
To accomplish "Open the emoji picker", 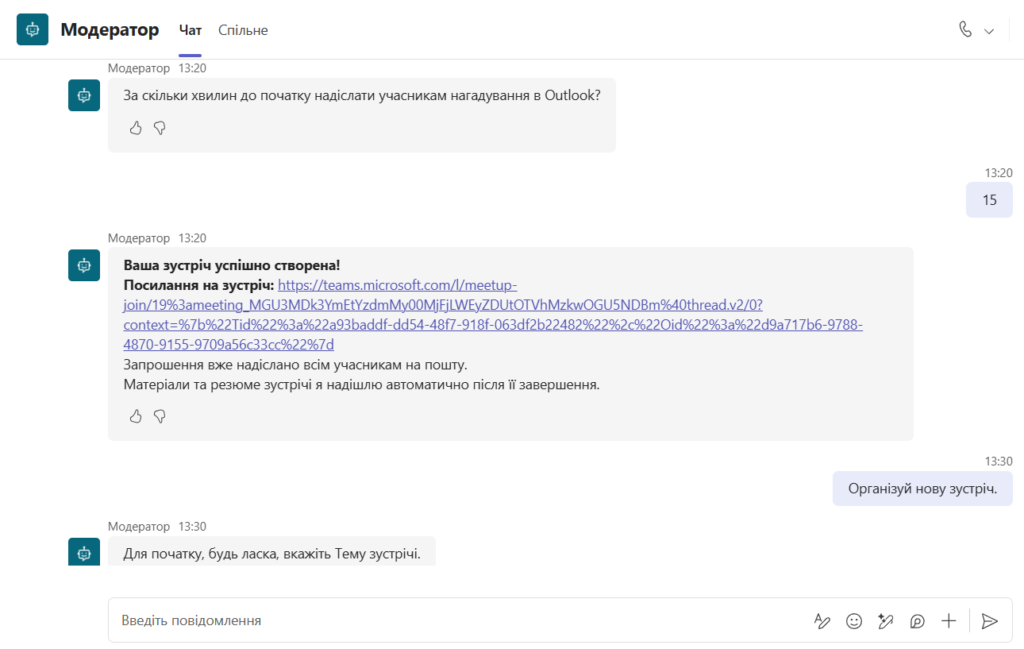I will pos(854,621).
